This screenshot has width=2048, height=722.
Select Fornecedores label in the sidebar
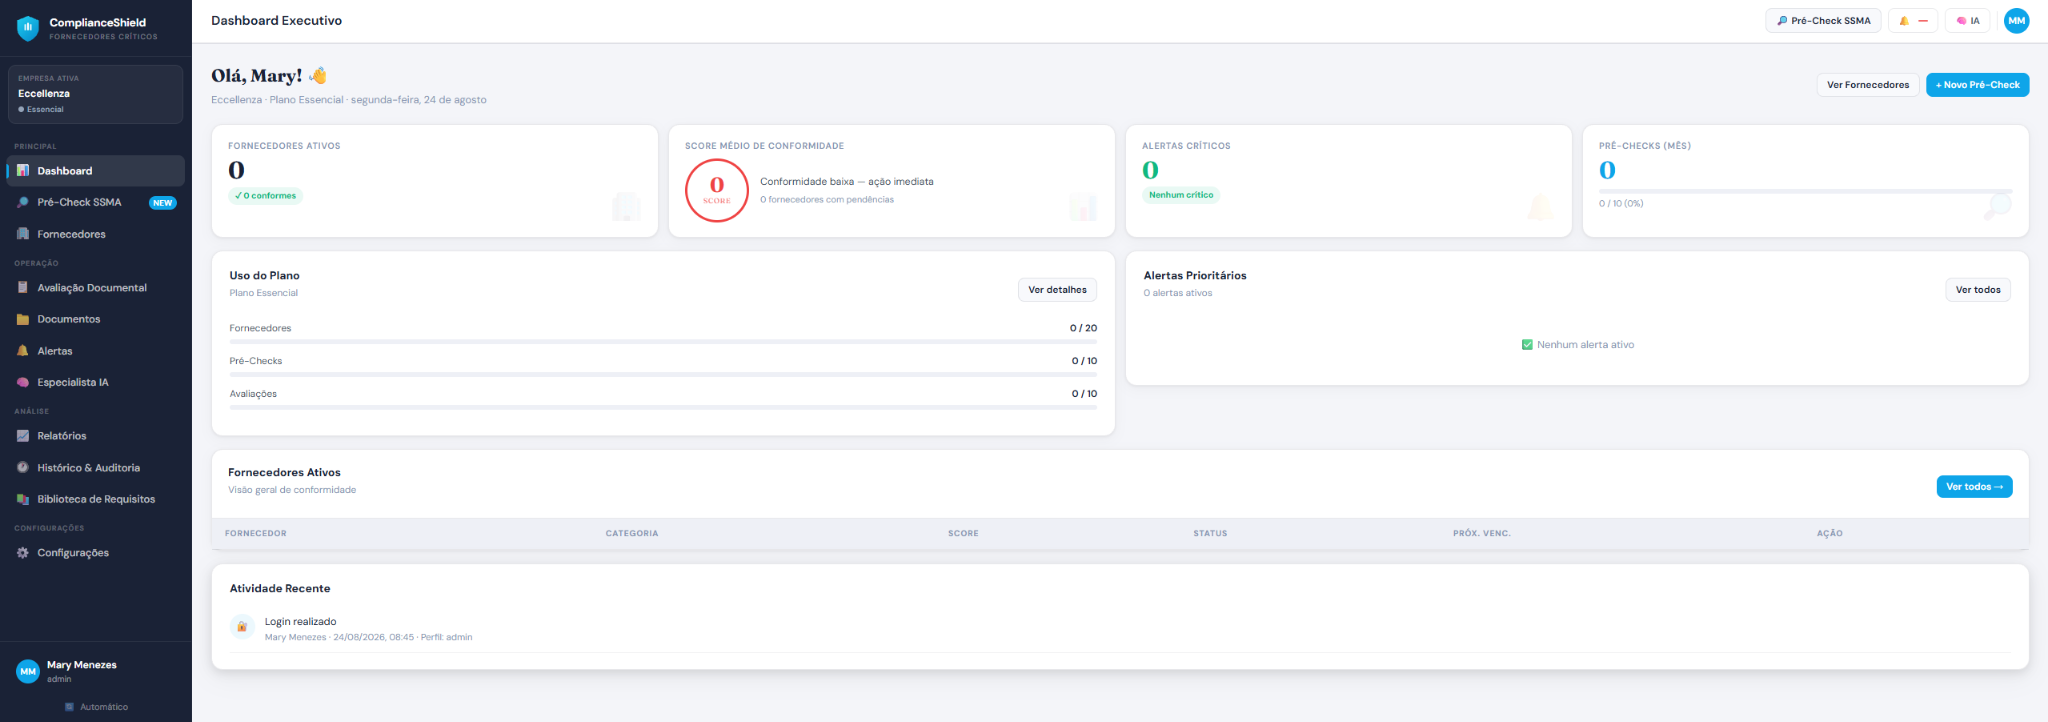point(71,234)
